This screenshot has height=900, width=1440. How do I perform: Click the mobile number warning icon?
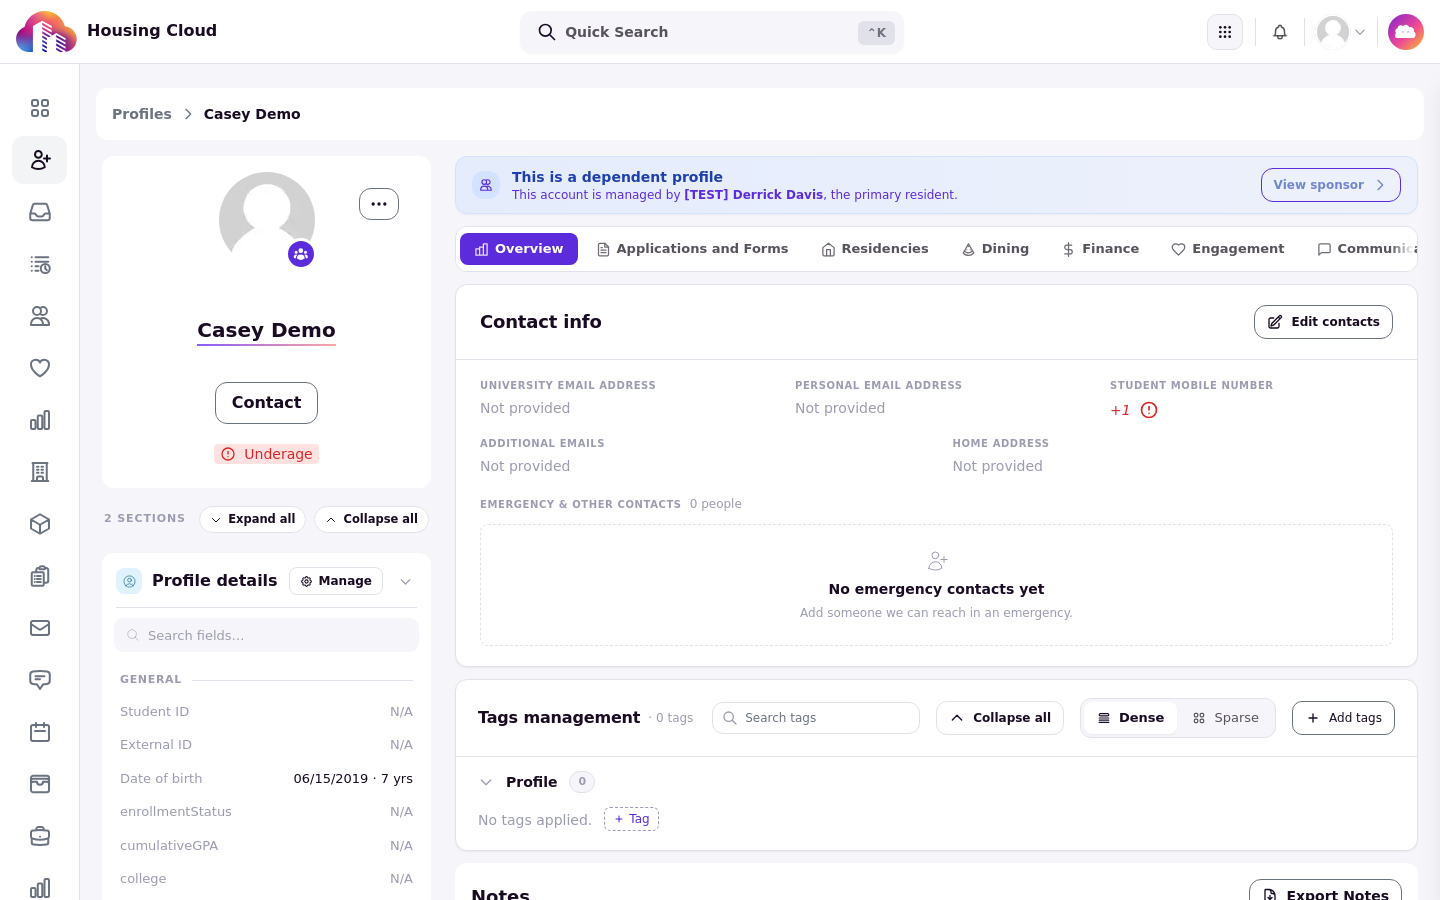[x=1149, y=410]
